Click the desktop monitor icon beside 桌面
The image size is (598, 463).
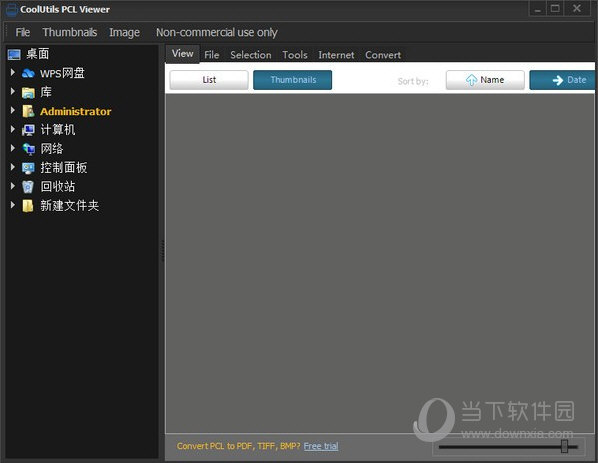14,55
